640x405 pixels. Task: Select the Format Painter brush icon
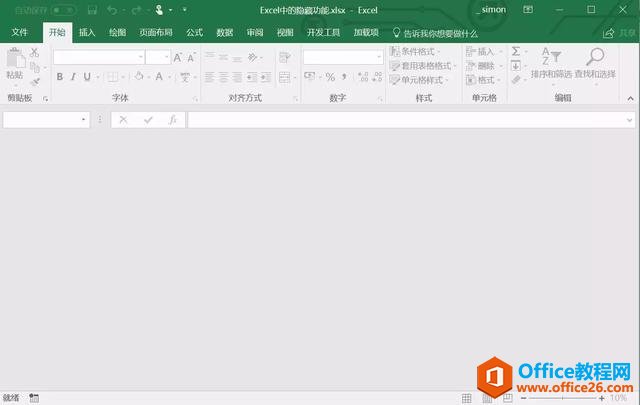34,82
